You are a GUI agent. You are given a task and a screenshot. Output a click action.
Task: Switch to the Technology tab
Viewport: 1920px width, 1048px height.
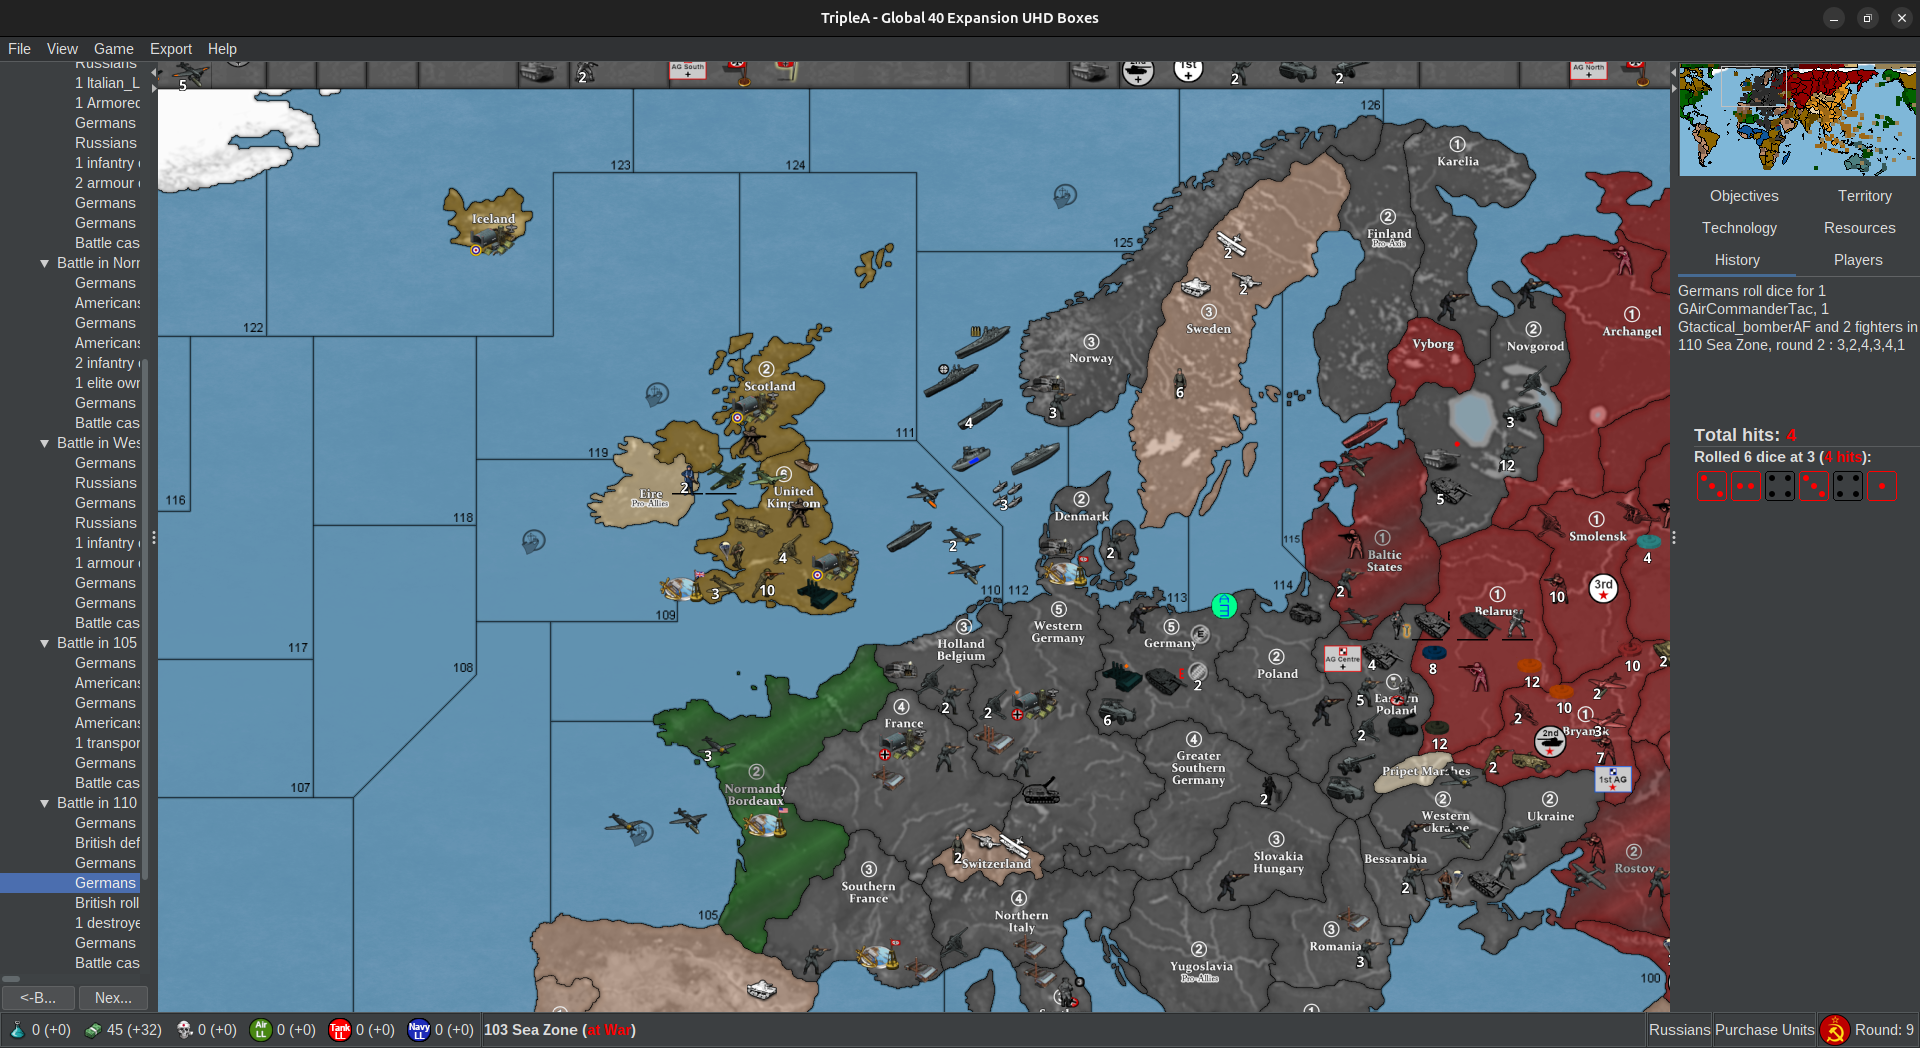click(1739, 228)
